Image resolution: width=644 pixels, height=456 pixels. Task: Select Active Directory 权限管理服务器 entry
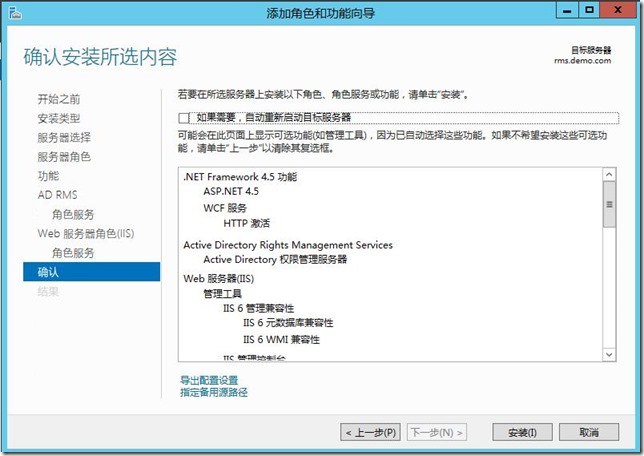(275, 259)
